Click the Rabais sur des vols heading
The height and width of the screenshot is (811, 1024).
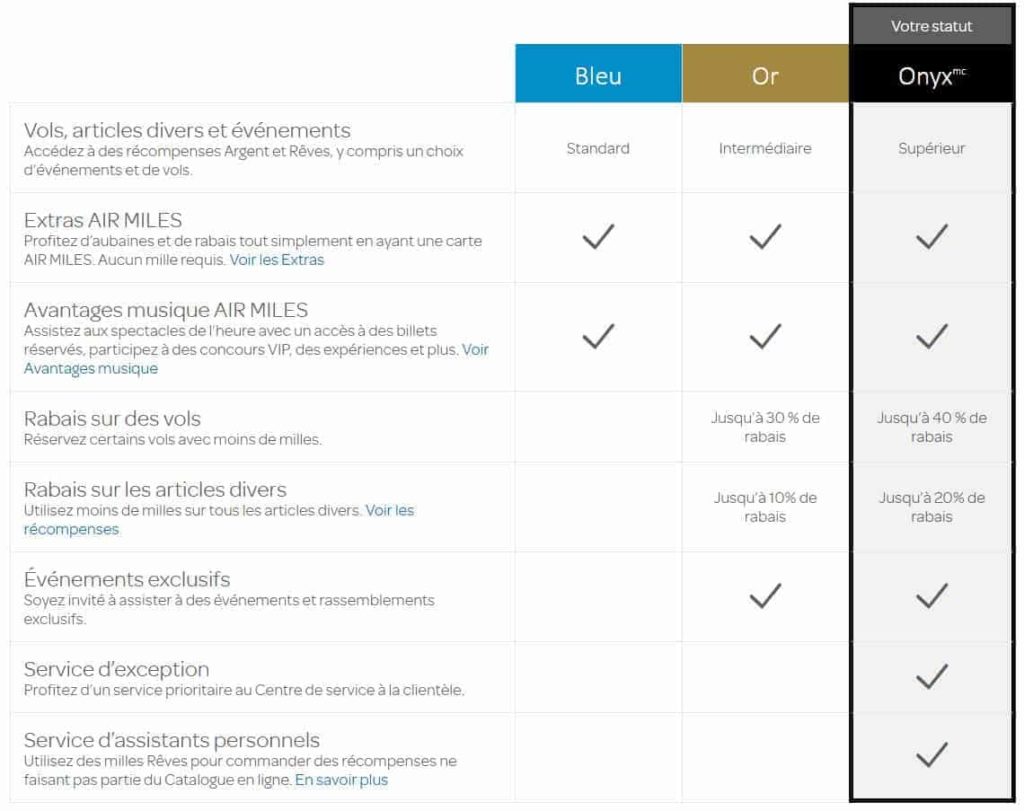[x=112, y=418]
